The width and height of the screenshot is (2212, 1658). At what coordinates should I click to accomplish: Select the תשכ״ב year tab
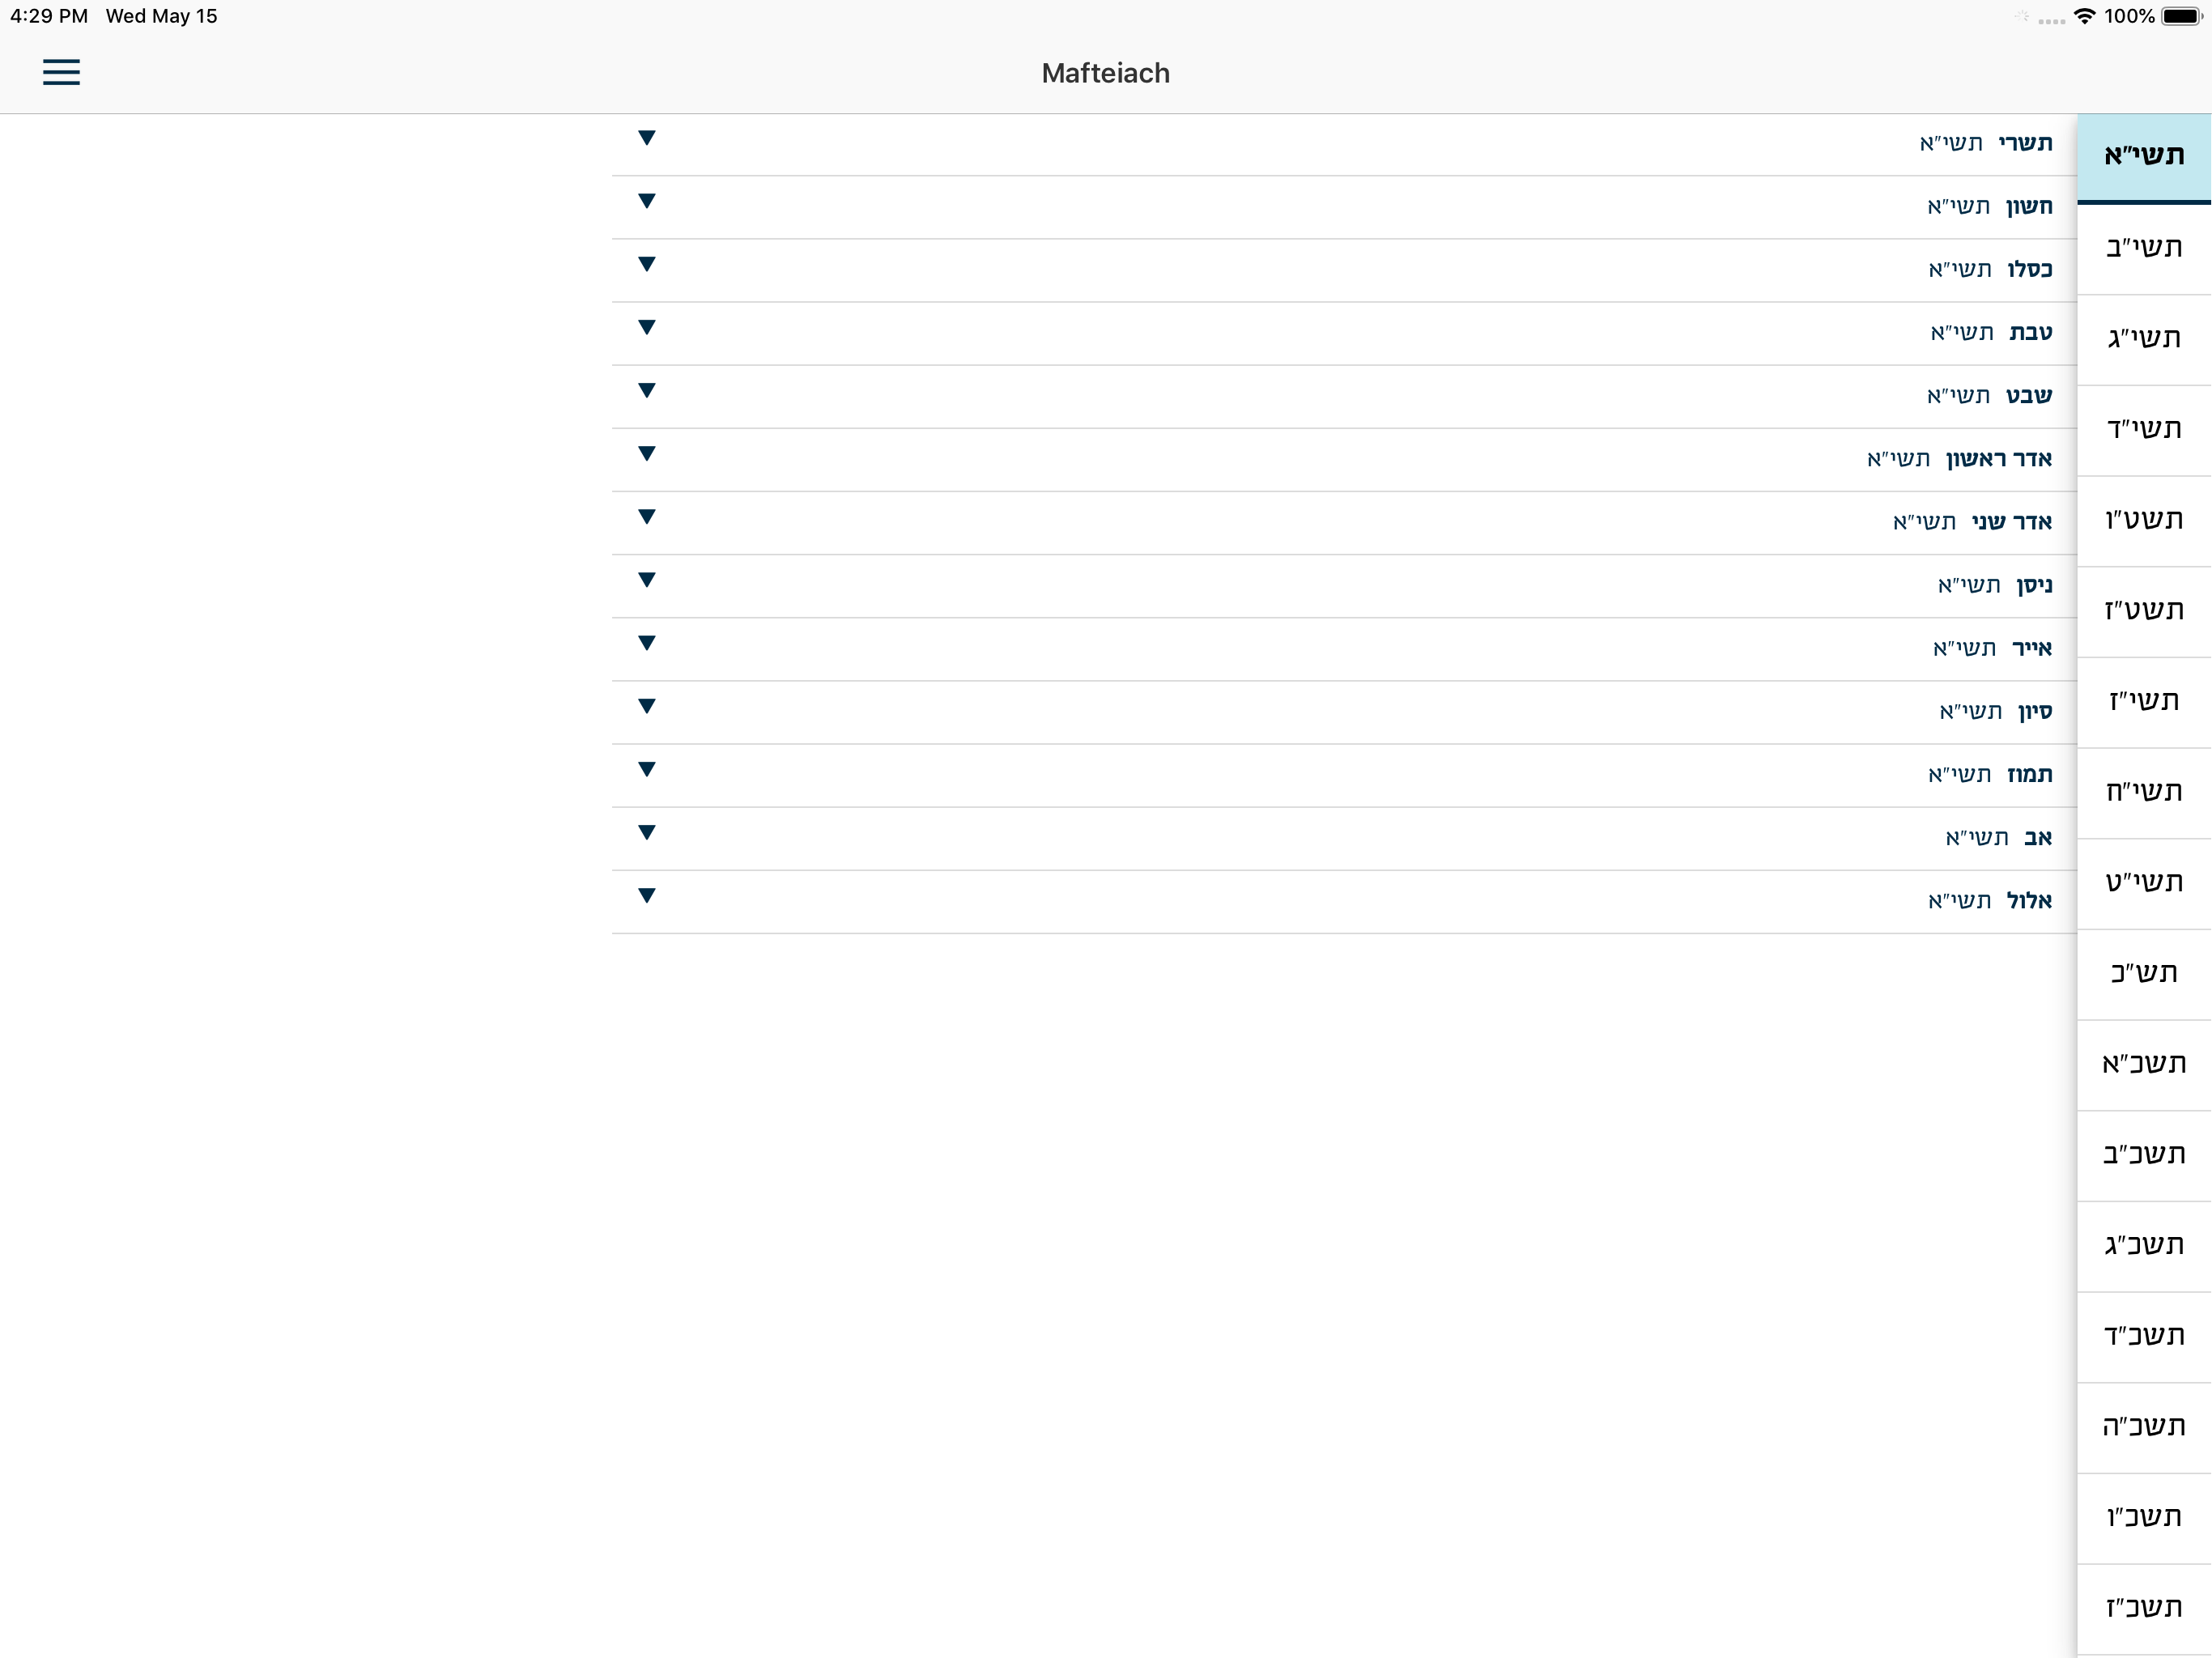[2144, 1156]
